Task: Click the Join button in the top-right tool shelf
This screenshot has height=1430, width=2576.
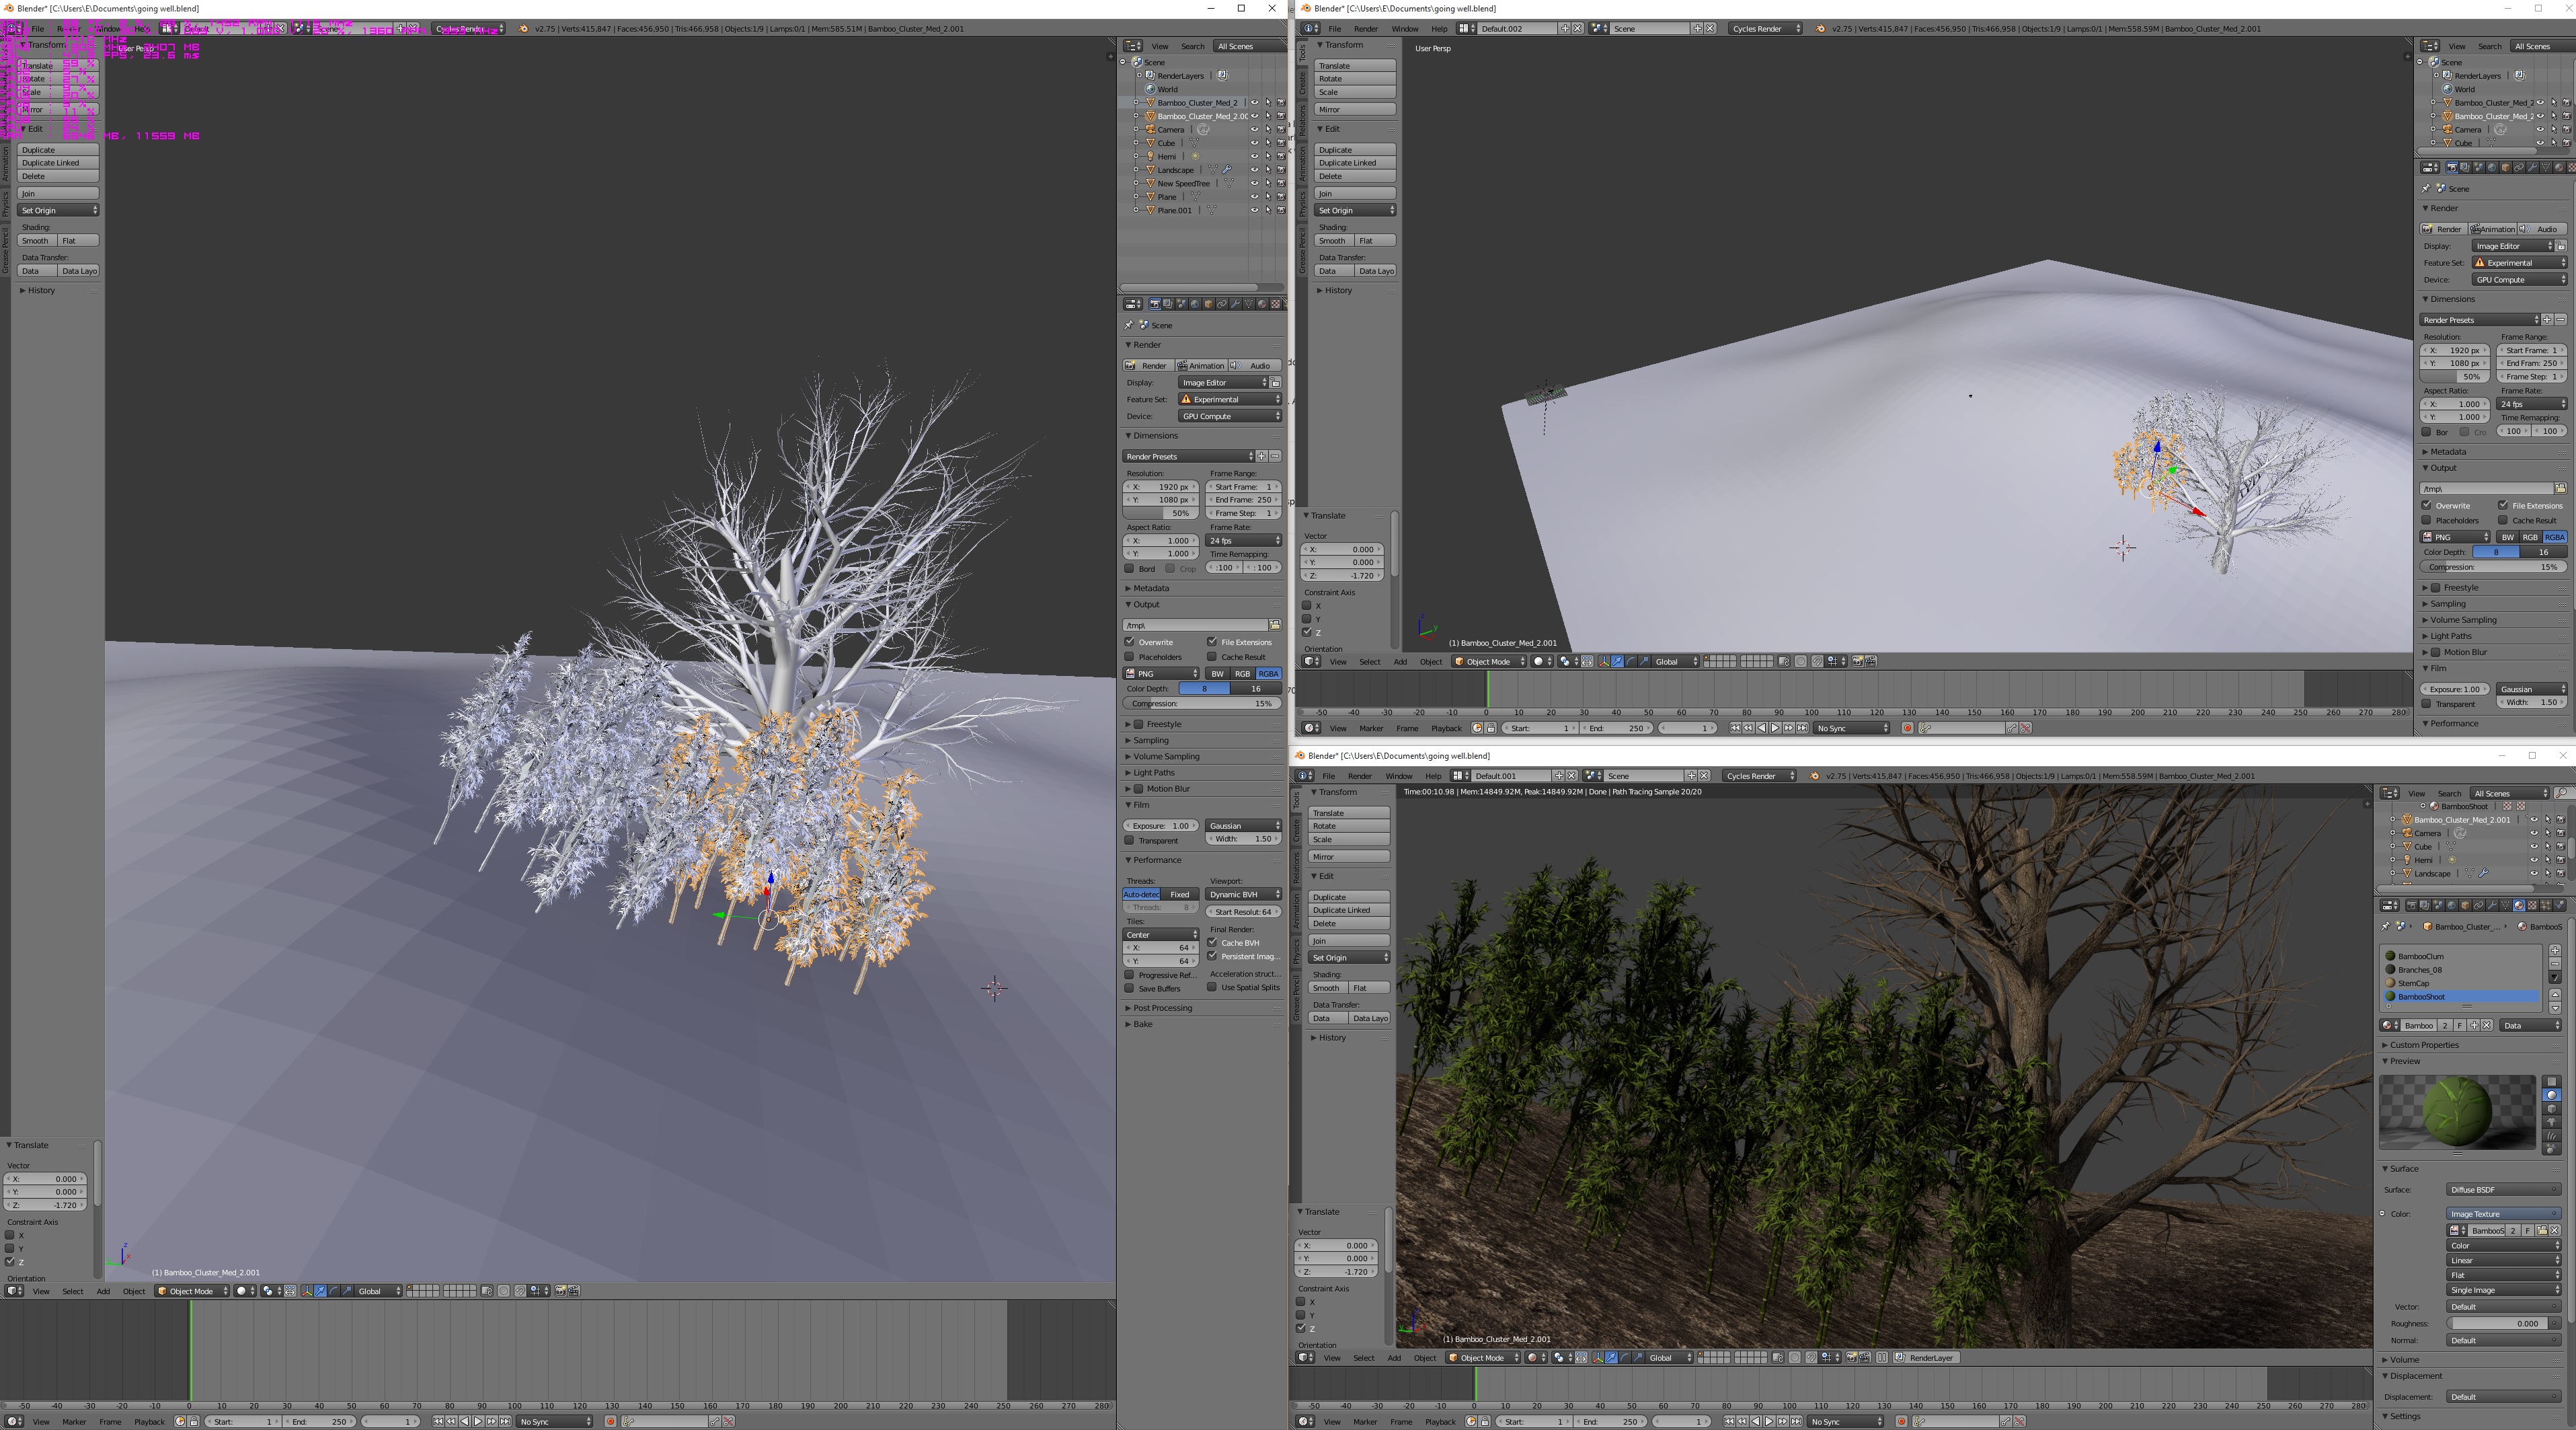Action: [1355, 193]
